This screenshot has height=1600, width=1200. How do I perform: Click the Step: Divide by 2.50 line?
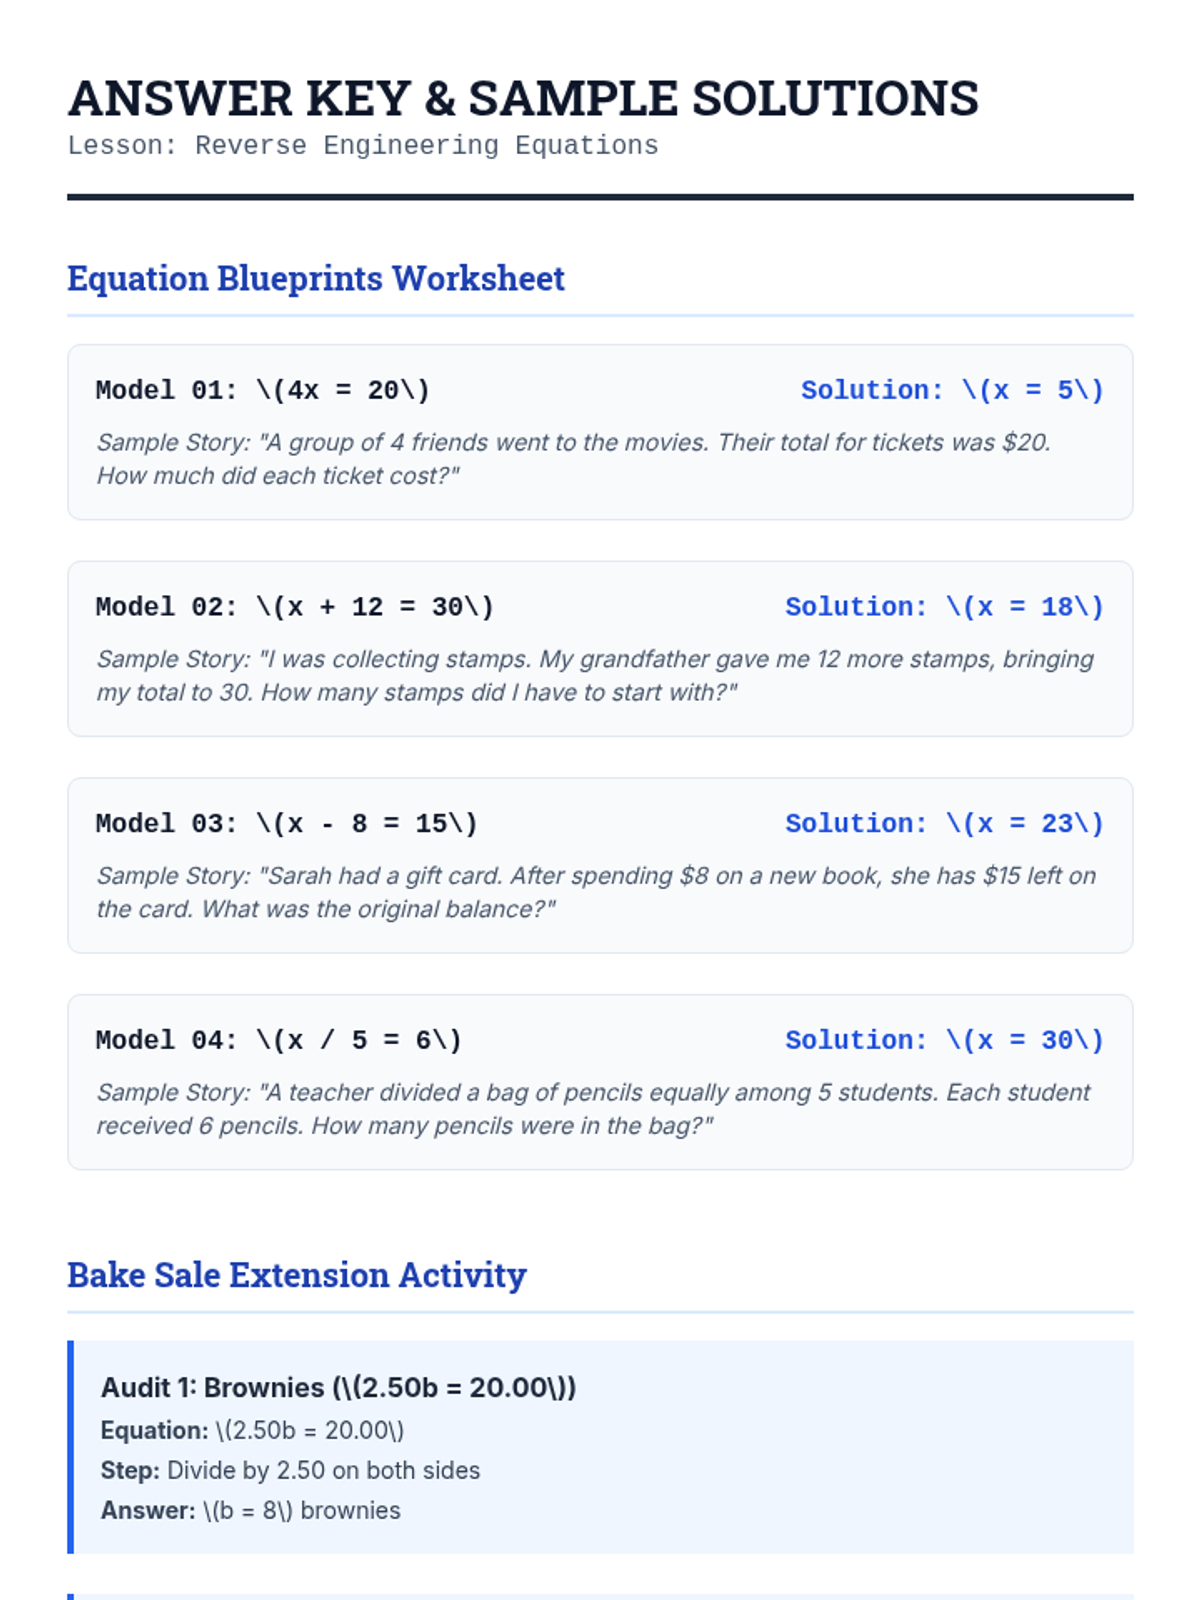point(290,1471)
